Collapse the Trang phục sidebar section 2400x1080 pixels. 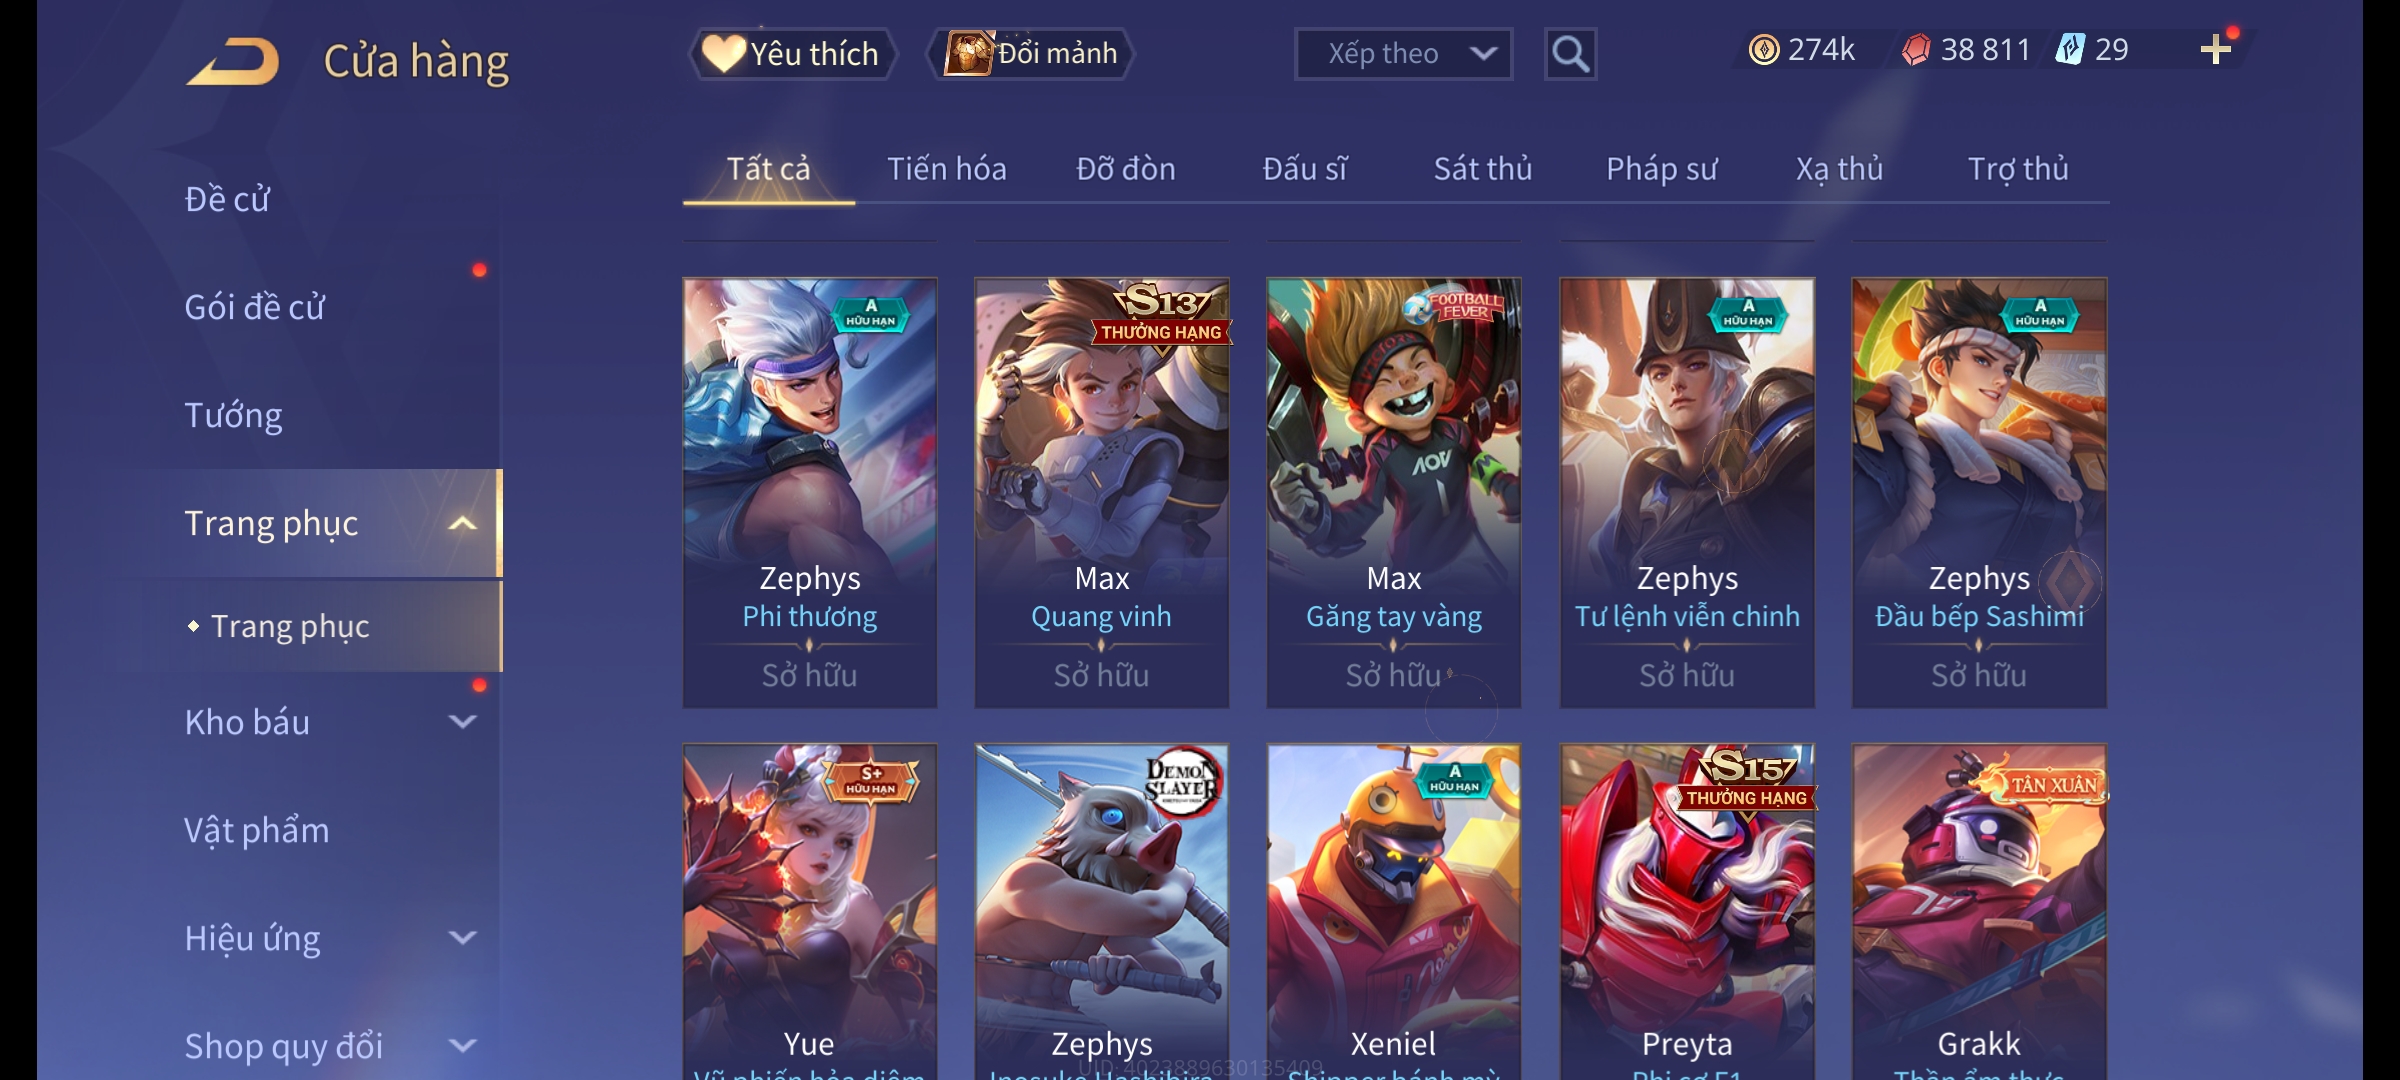pos(462,523)
